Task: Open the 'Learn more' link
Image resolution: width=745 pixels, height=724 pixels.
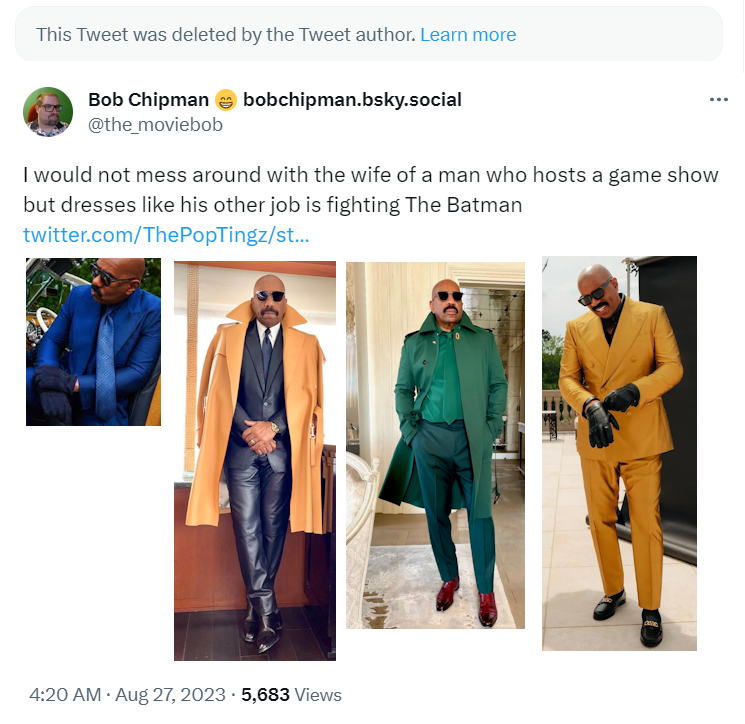Action: click(x=468, y=35)
